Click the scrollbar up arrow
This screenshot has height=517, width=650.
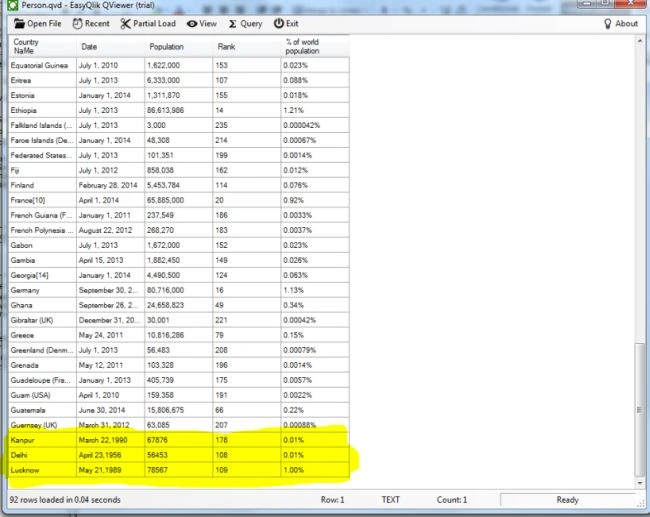640,41
